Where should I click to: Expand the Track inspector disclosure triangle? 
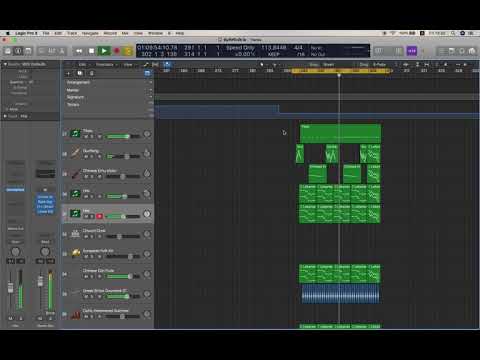pyautogui.click(x=5, y=116)
